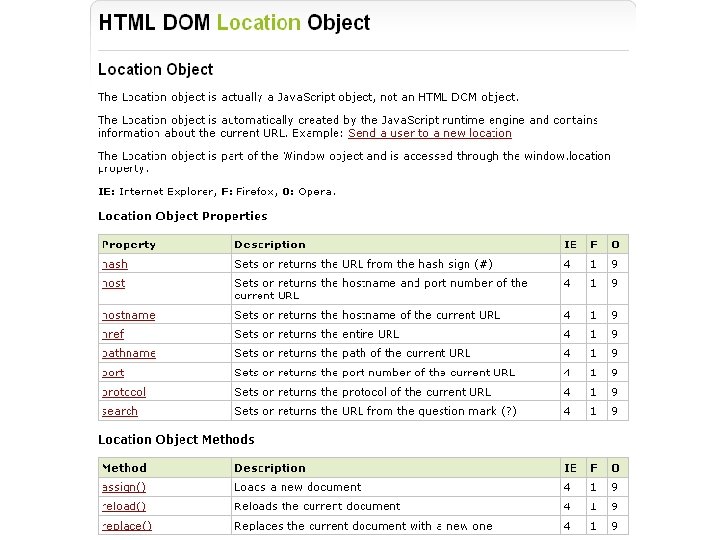Open the search property link

(119, 411)
